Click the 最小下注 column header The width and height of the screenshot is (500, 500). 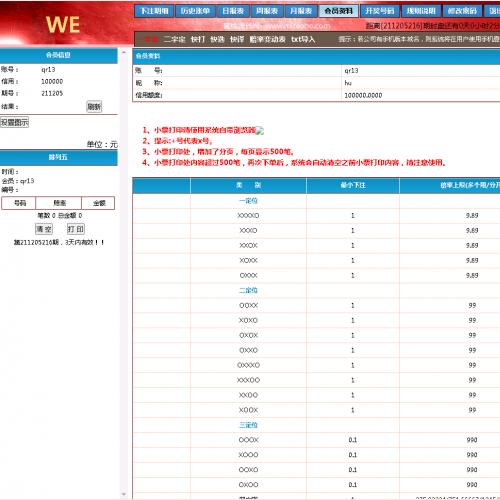[x=353, y=185]
